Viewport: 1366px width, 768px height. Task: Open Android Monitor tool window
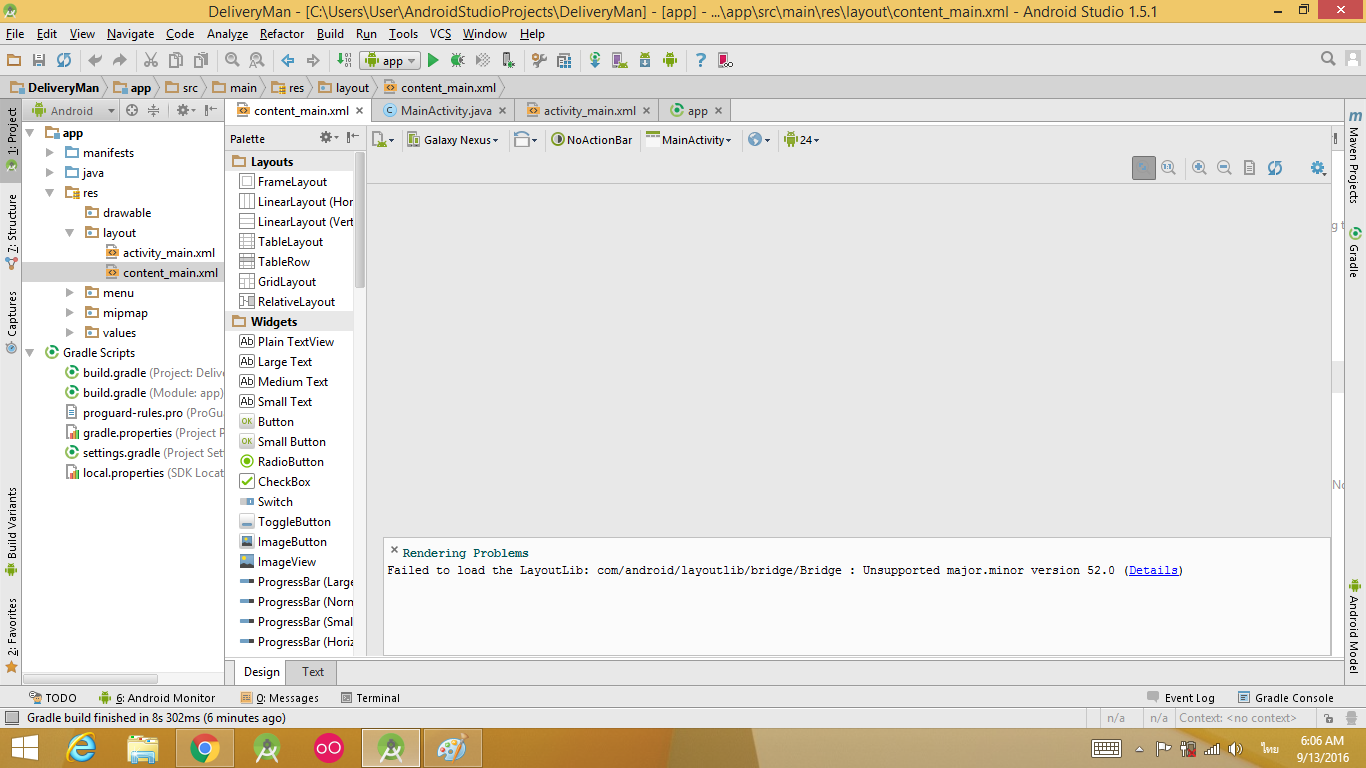pyautogui.click(x=157, y=698)
